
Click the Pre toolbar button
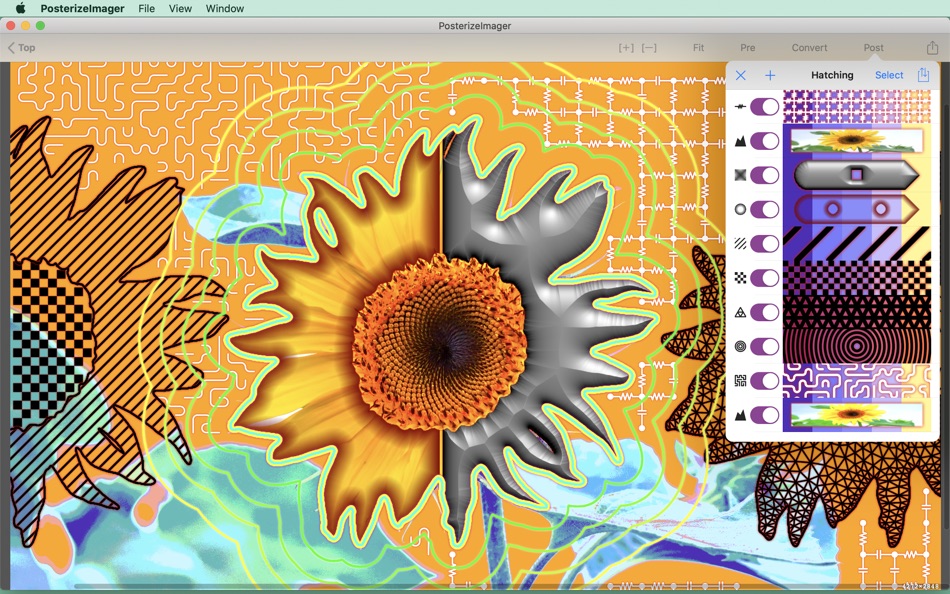(748, 47)
